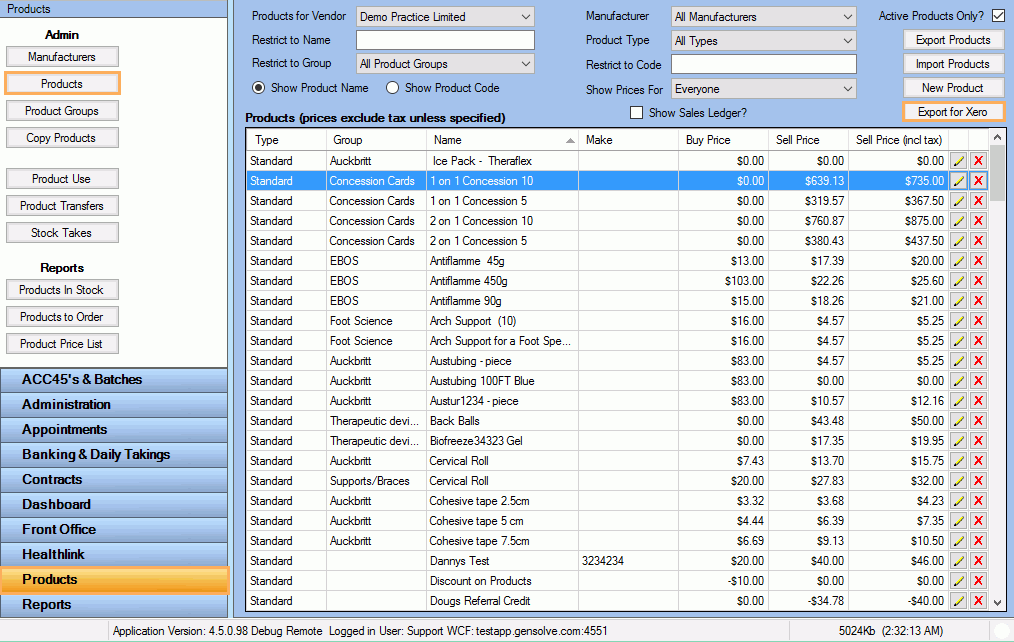Image resolution: width=1014 pixels, height=642 pixels.
Task: Open the Products In Stock report
Action: 62,290
